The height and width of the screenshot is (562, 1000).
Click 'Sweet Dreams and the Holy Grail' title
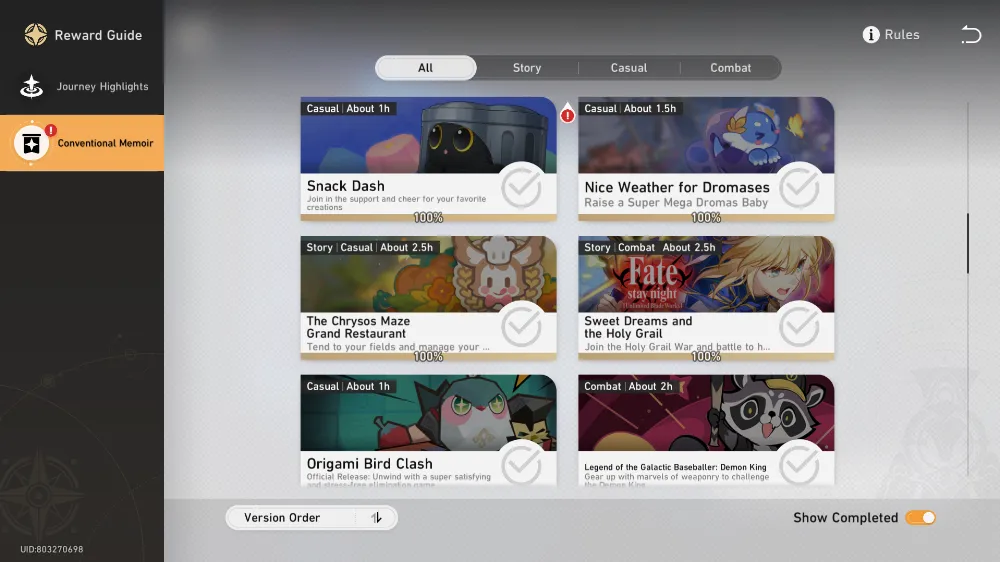coord(638,327)
